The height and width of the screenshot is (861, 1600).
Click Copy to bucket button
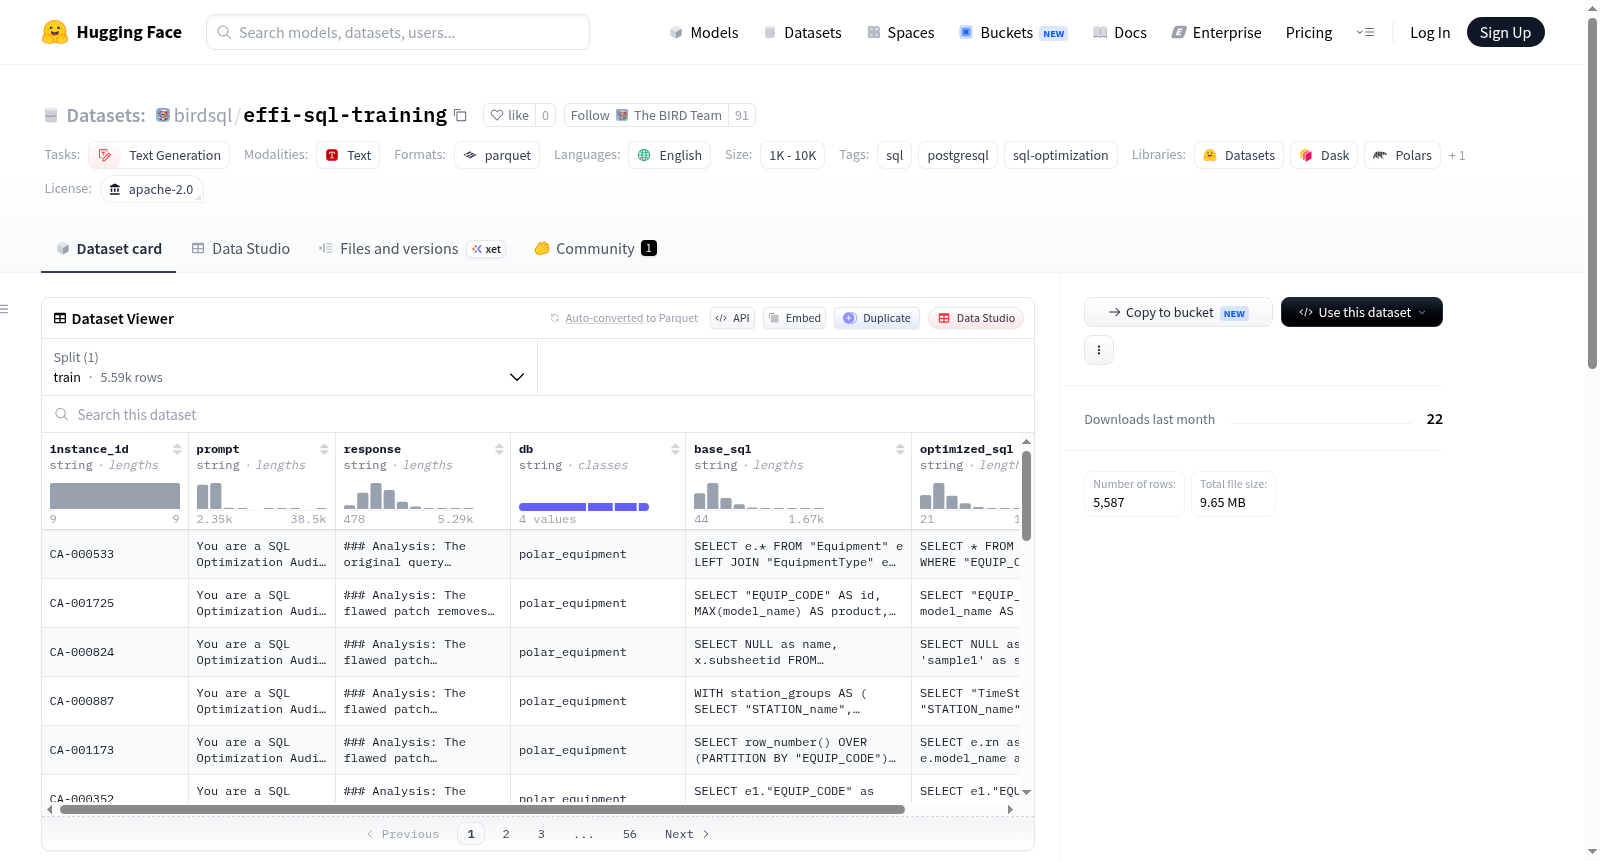tap(1178, 312)
